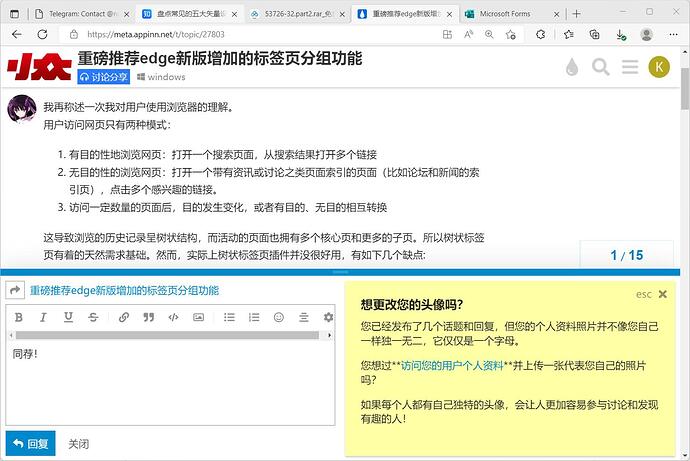
Task: Open the 讨论分享 category
Action: [104, 77]
